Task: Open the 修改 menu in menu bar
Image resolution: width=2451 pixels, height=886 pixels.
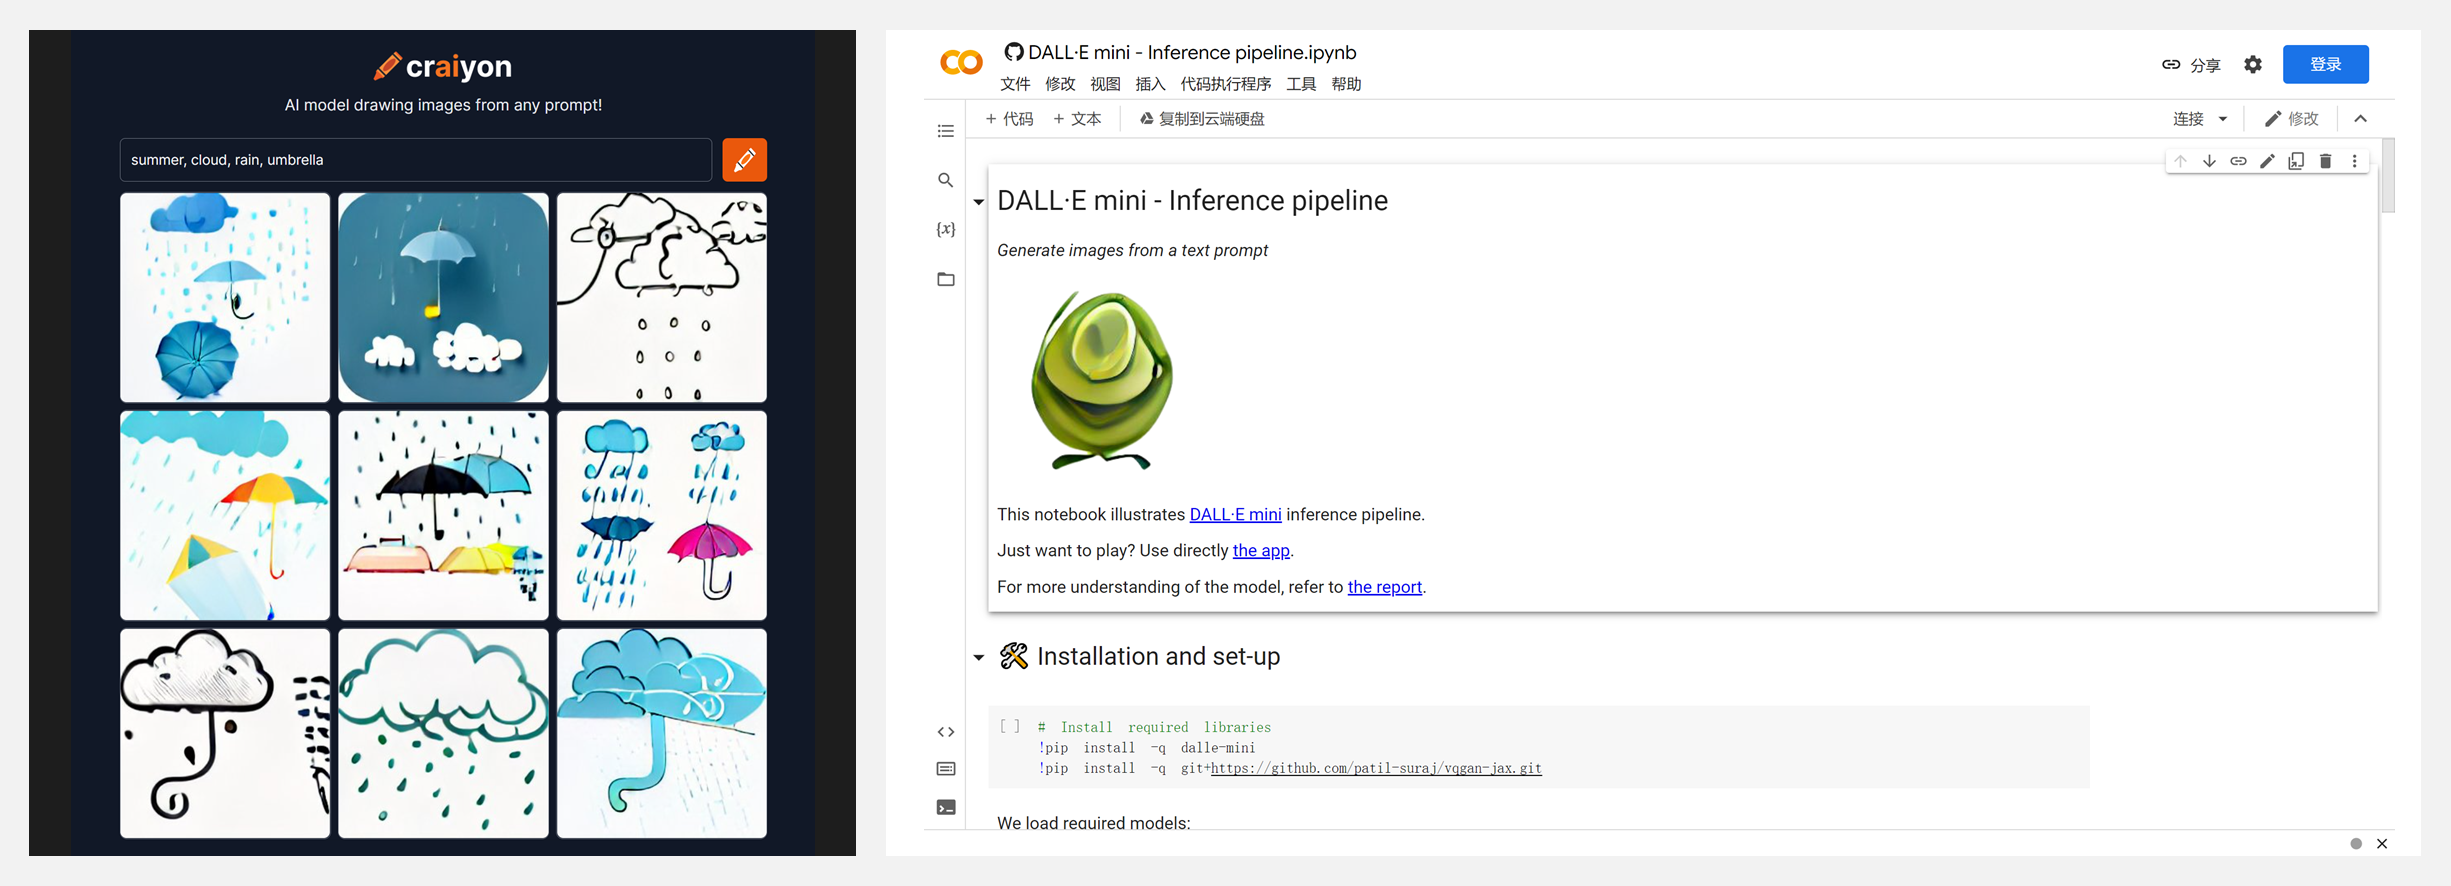Action: point(1060,84)
